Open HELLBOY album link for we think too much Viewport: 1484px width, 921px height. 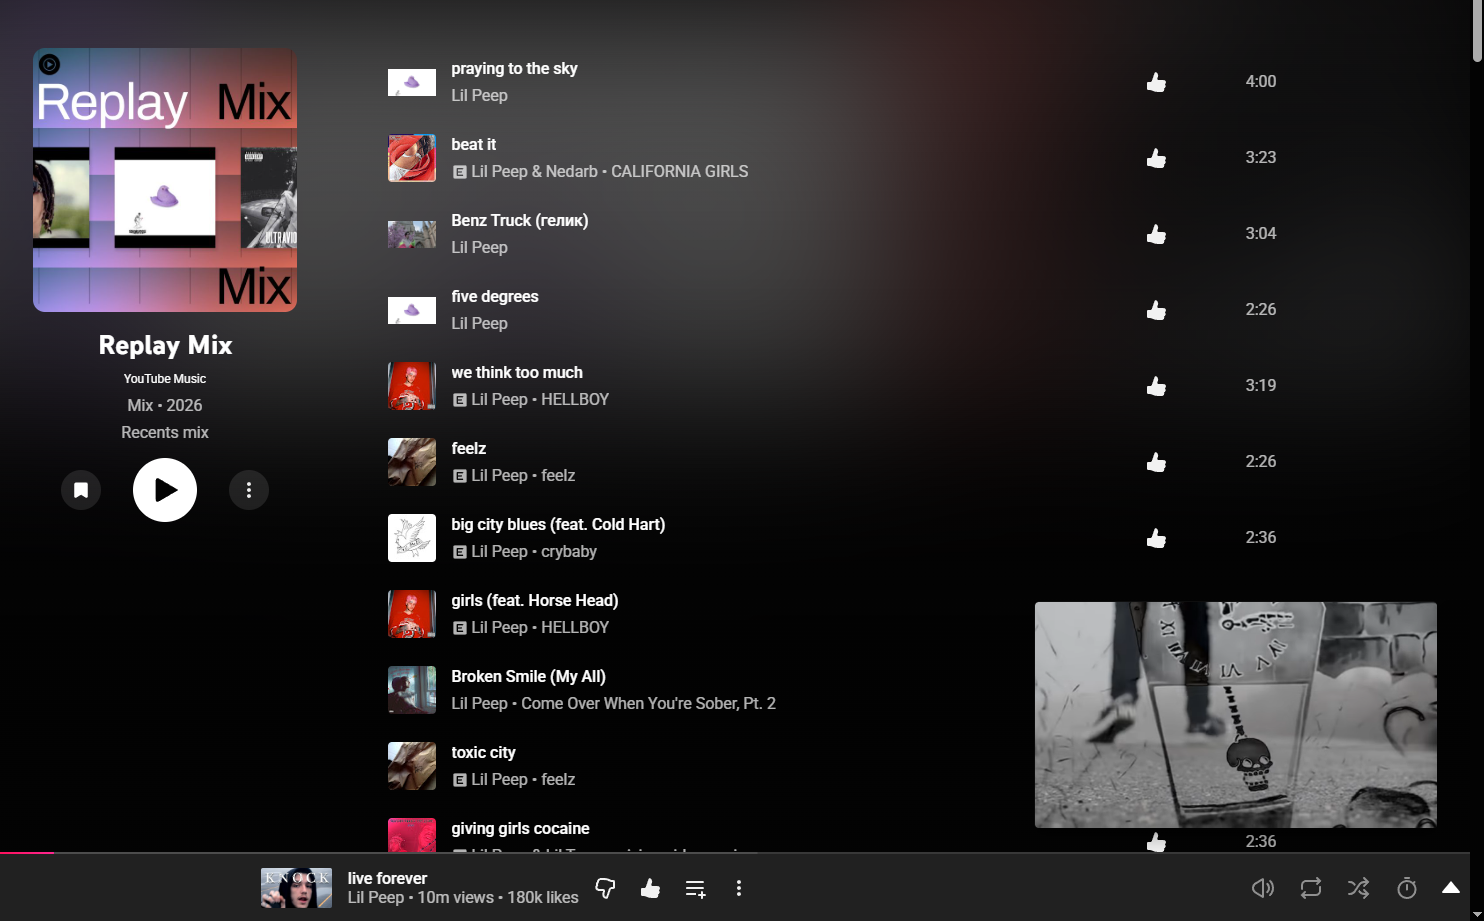pyautogui.click(x=575, y=399)
